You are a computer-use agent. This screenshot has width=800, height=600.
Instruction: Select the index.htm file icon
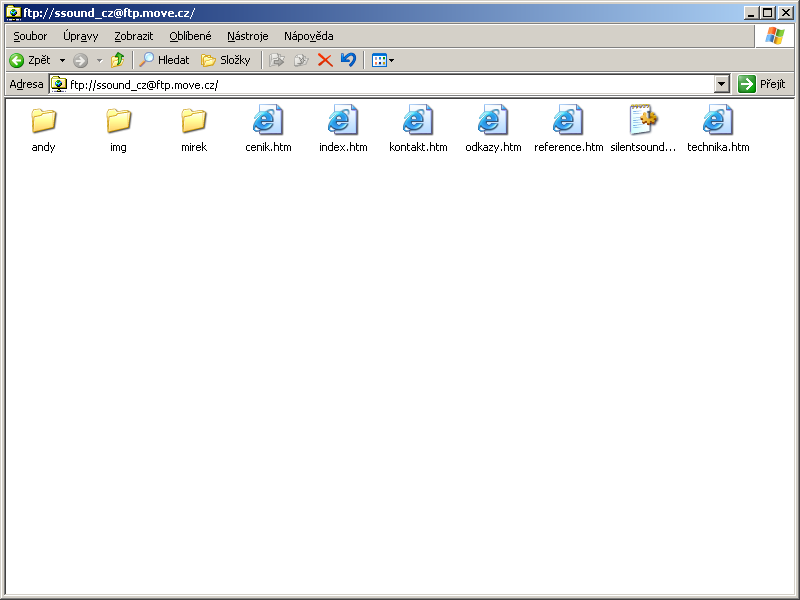coord(343,120)
